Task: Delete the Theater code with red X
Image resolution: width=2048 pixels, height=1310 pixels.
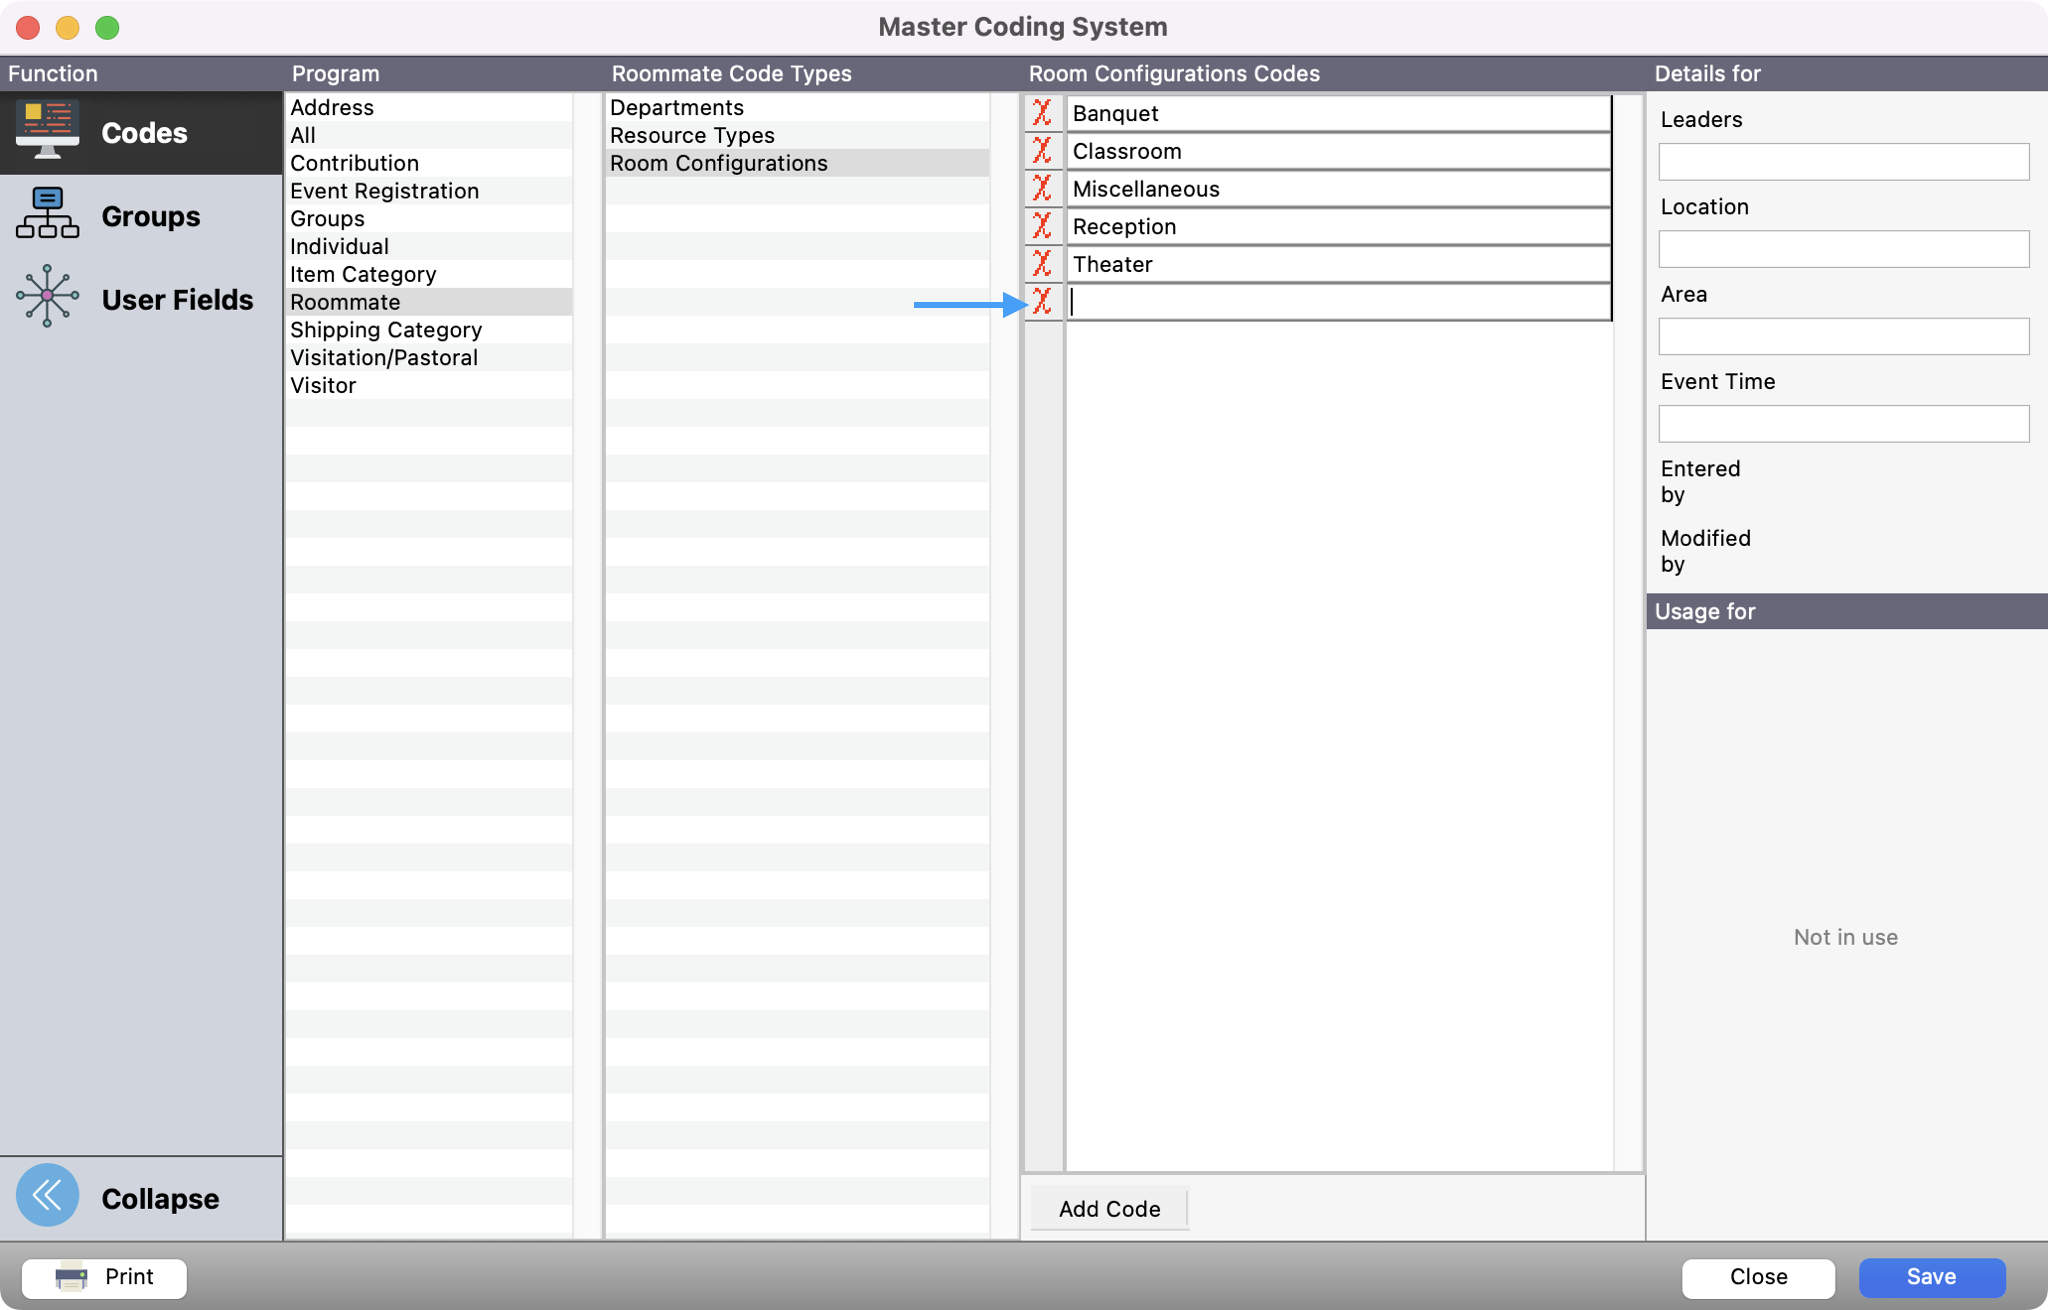Action: [1042, 264]
